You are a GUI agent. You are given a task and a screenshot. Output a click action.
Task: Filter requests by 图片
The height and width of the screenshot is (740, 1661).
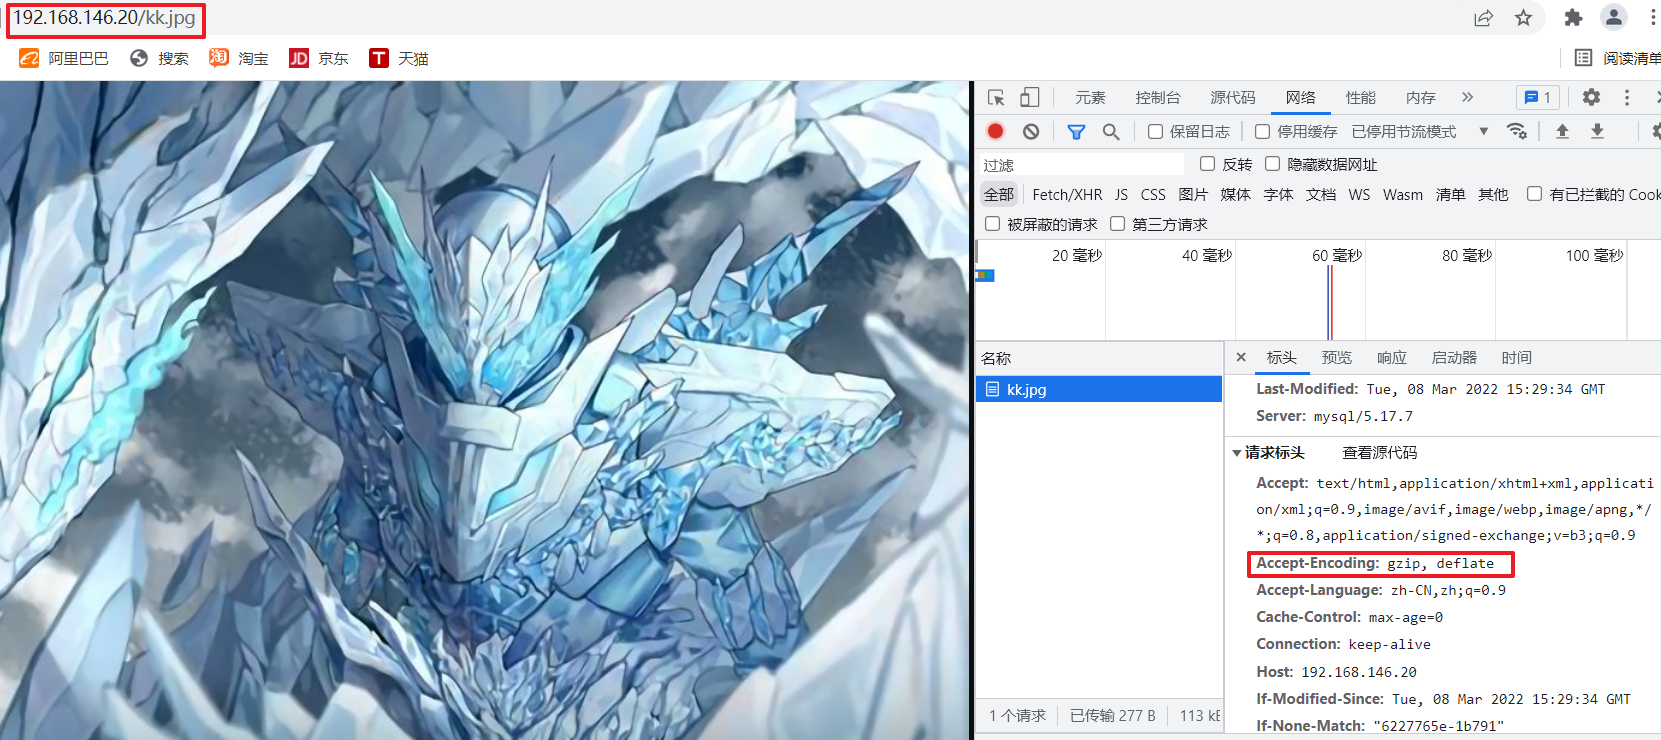tap(1193, 194)
